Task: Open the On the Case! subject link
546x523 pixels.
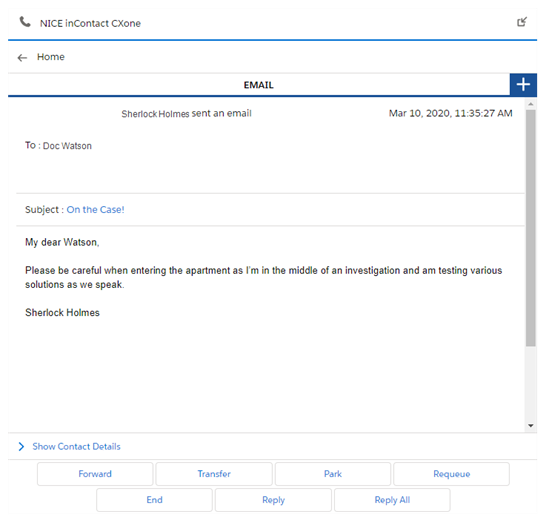Action: click(x=95, y=210)
